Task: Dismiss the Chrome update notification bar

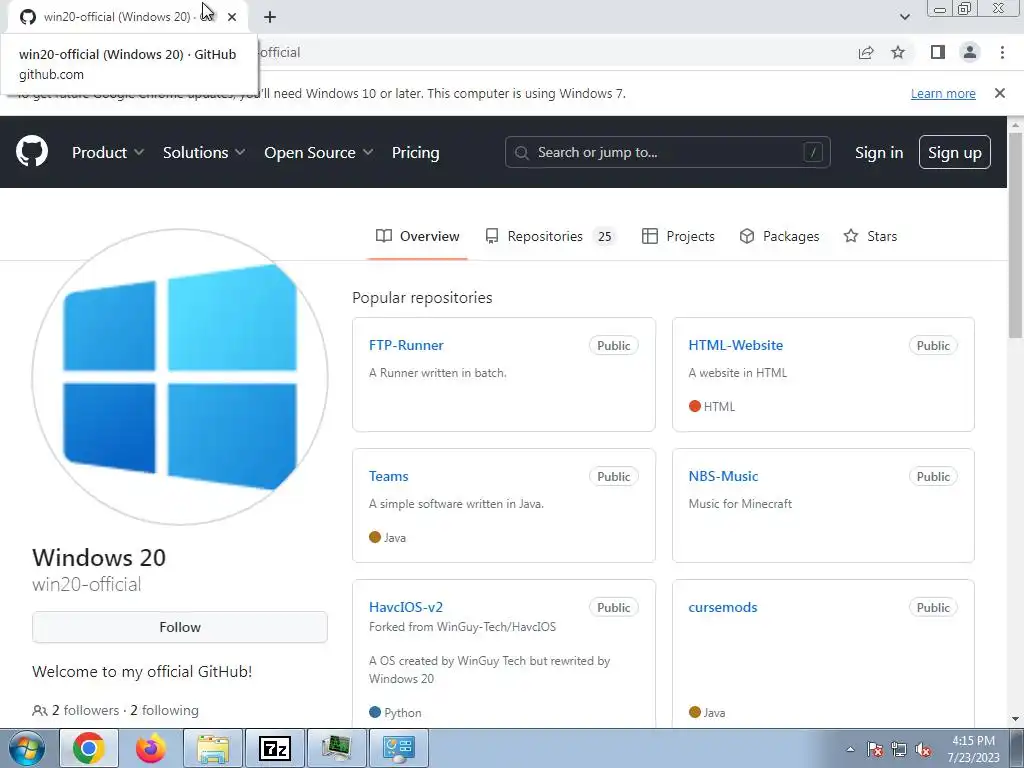Action: tap(999, 93)
